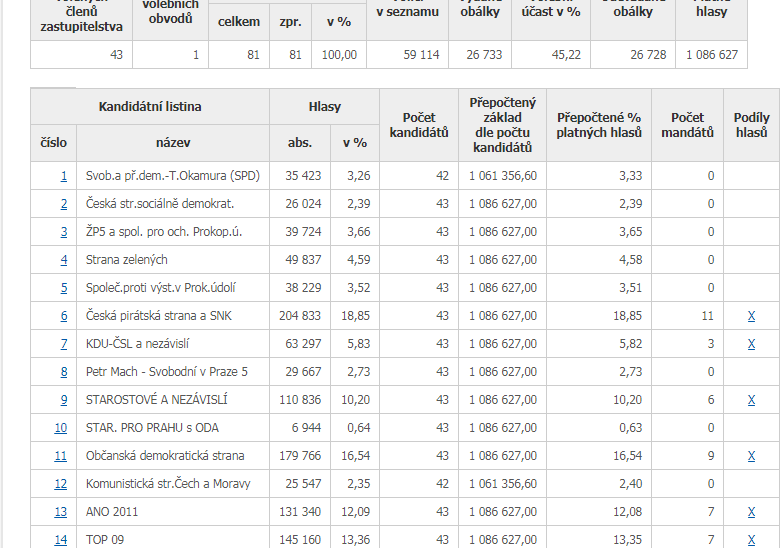783x548 pixels.
Task: Show vote shares X for ANO 2011
Action: click(x=751, y=512)
